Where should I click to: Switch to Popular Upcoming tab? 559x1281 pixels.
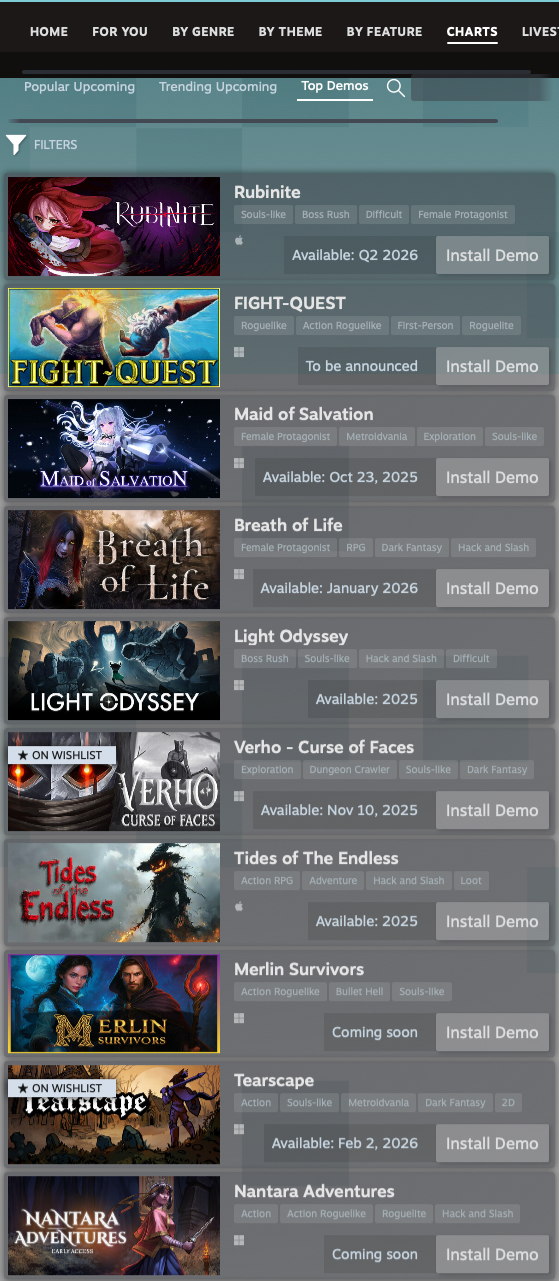click(x=79, y=87)
